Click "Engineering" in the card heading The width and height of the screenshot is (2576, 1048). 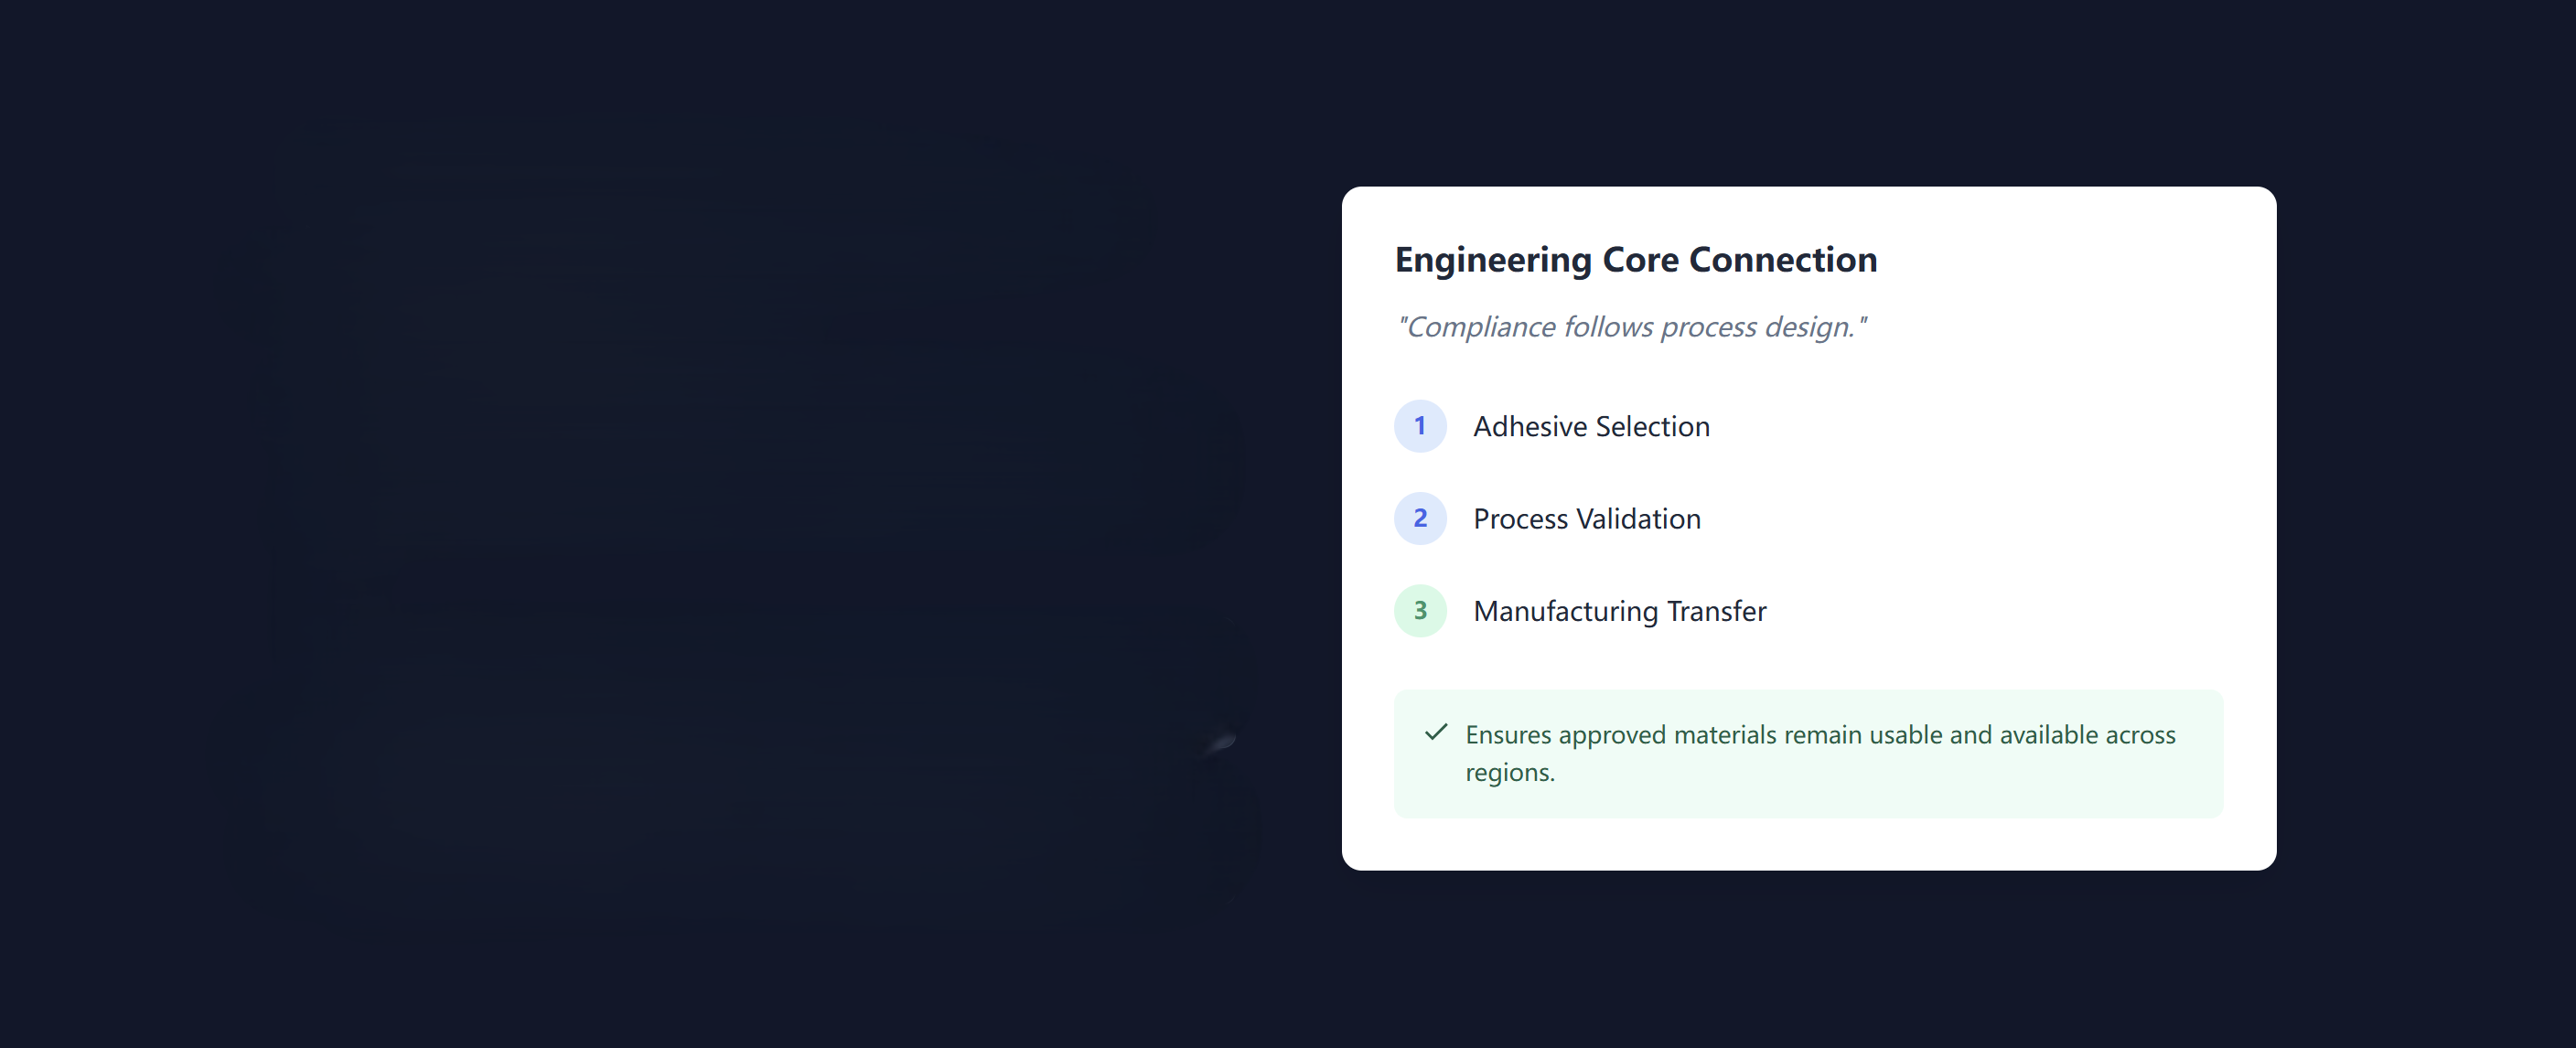(x=1493, y=260)
